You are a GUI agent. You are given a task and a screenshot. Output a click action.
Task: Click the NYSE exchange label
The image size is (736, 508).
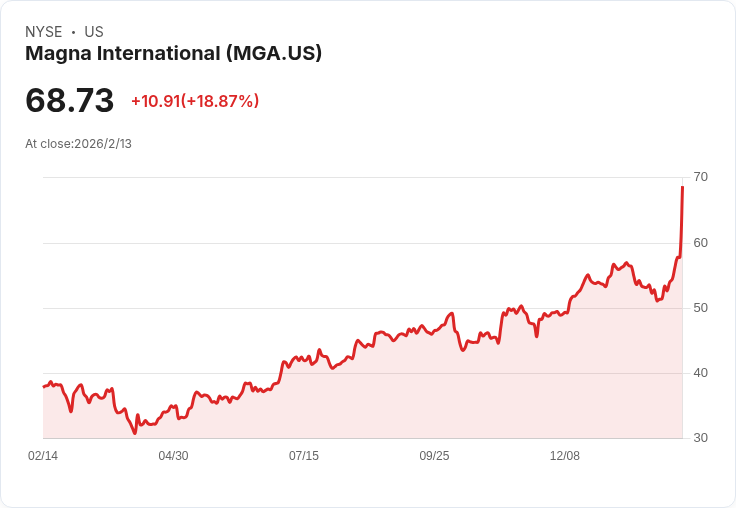click(43, 32)
